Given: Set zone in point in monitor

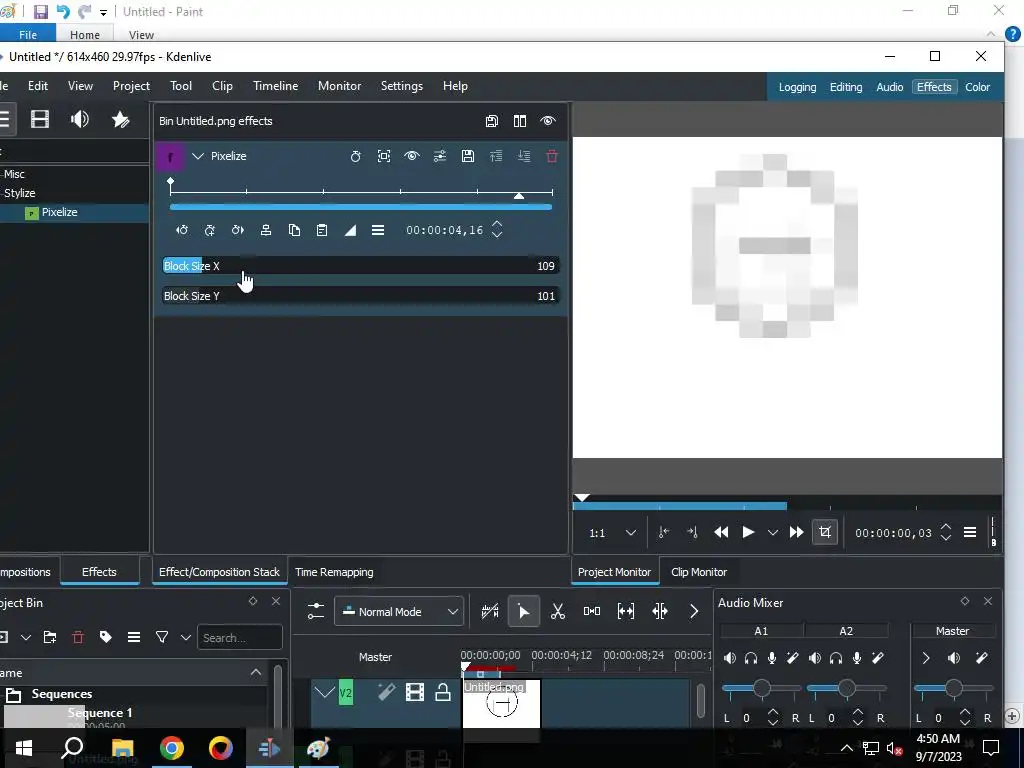Looking at the screenshot, I should coord(664,532).
